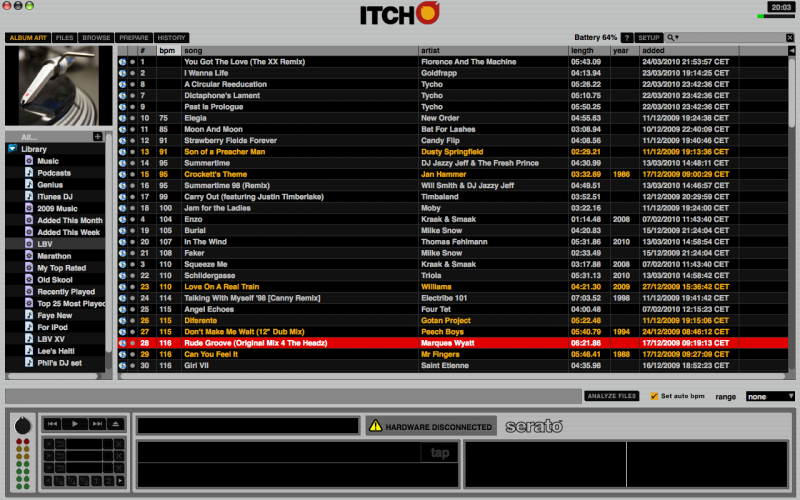800x500 pixels.
Task: Click the eject track button
Action: 116,423
